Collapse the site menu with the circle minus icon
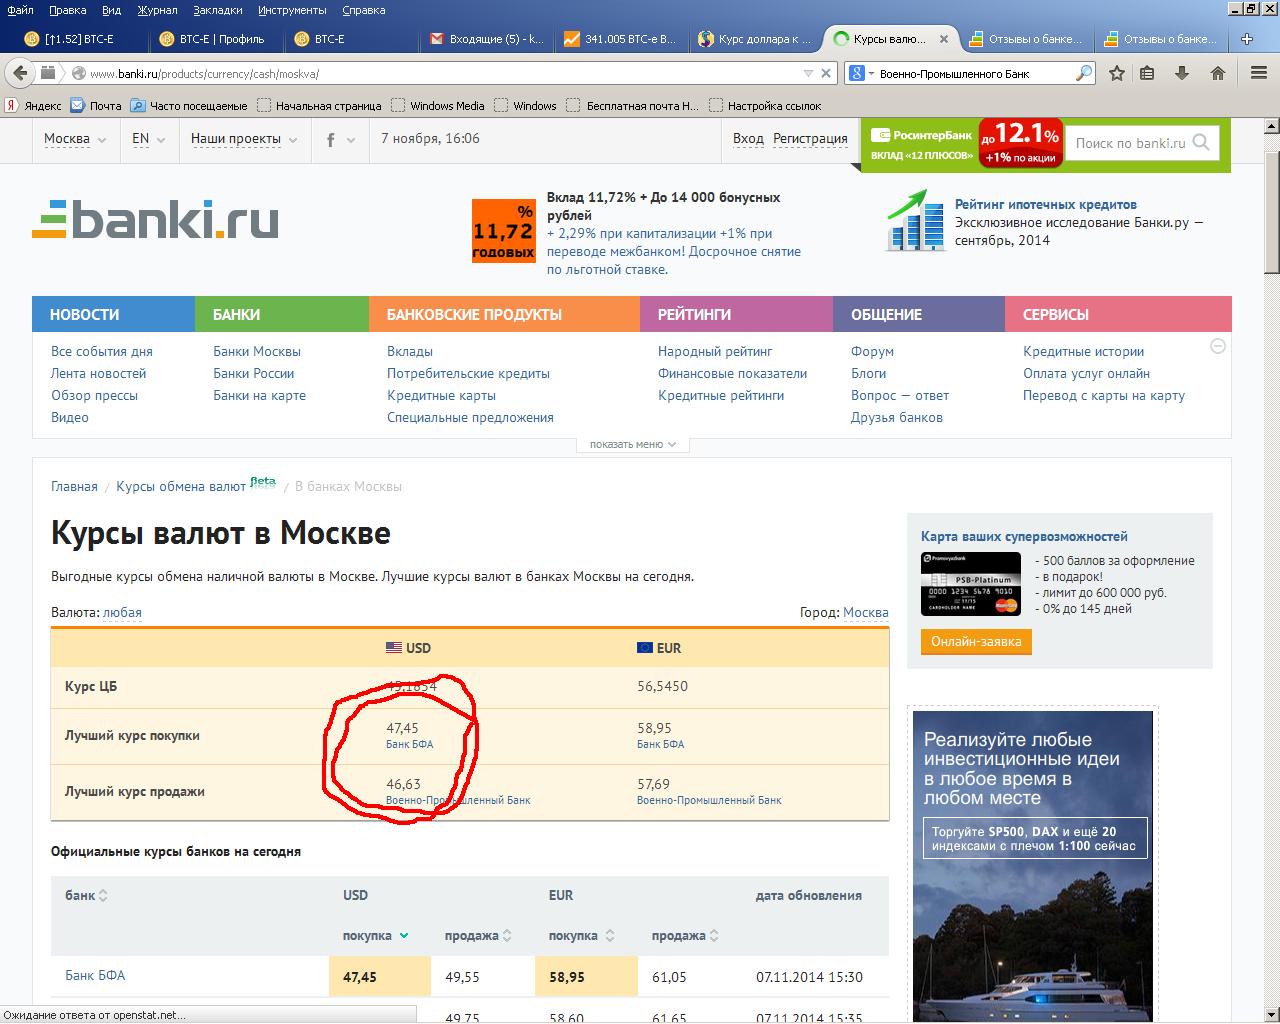 (x=1218, y=346)
